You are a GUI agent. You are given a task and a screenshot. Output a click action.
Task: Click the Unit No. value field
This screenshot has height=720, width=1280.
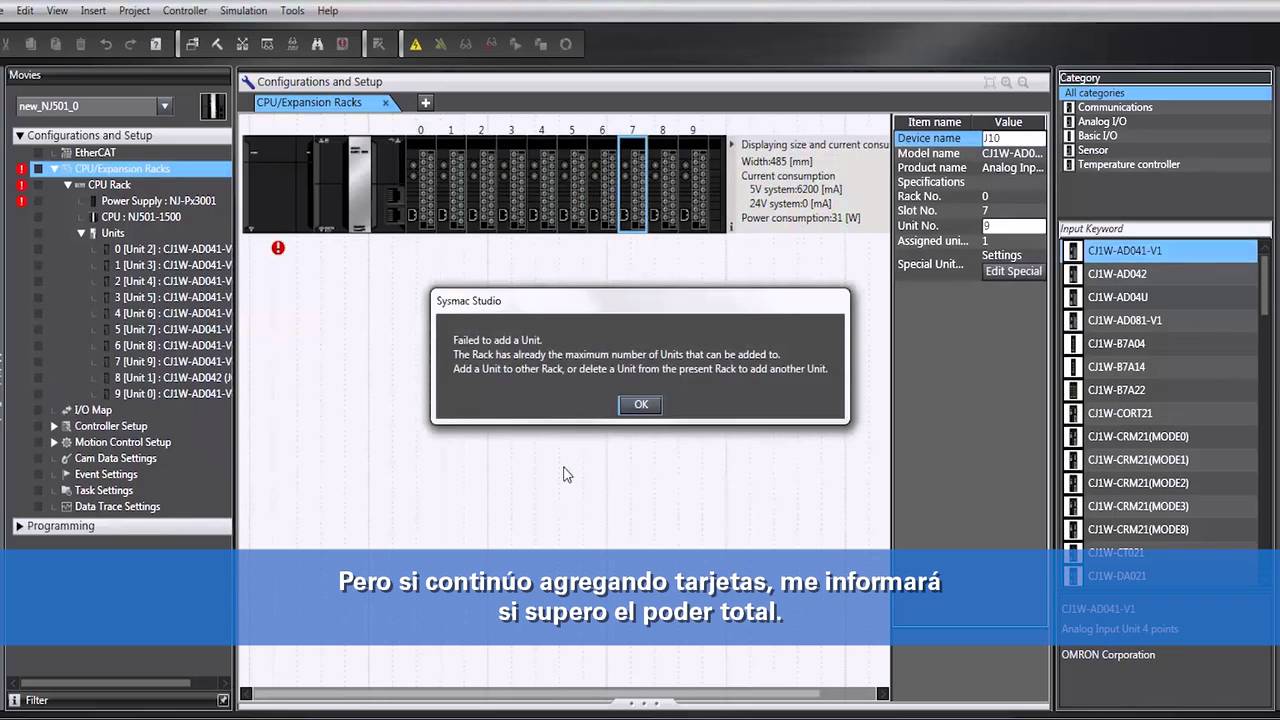[1013, 226]
